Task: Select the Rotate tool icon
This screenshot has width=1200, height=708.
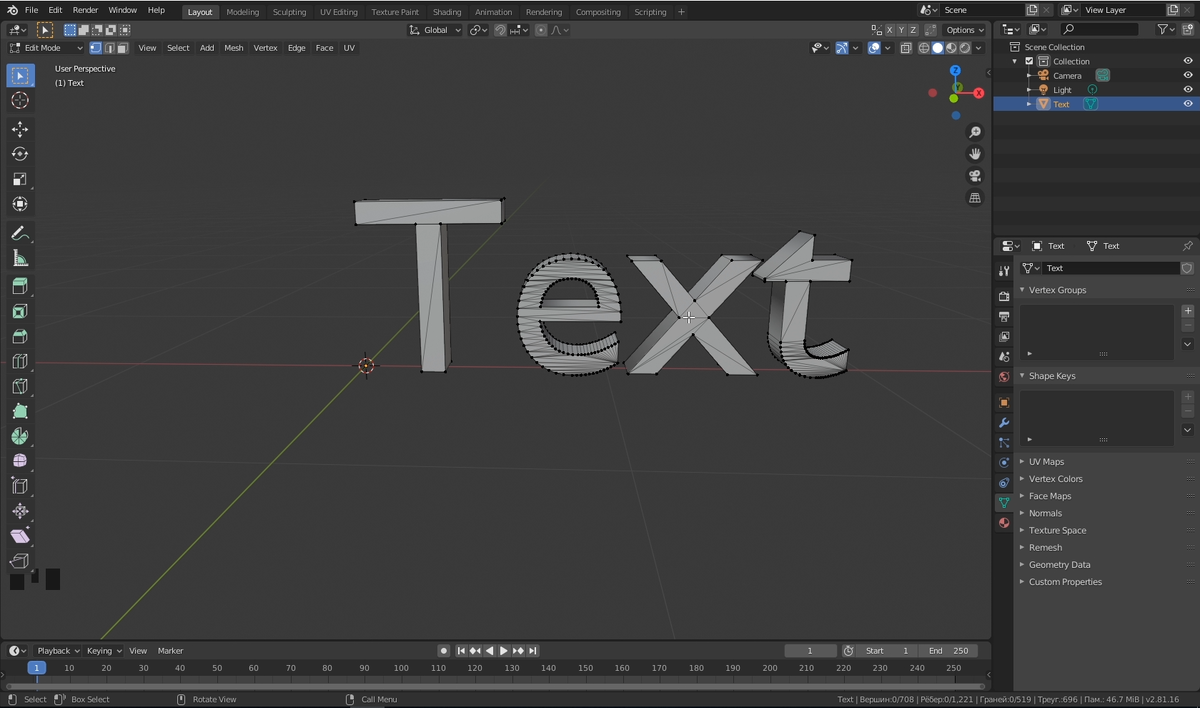Action: [20, 154]
